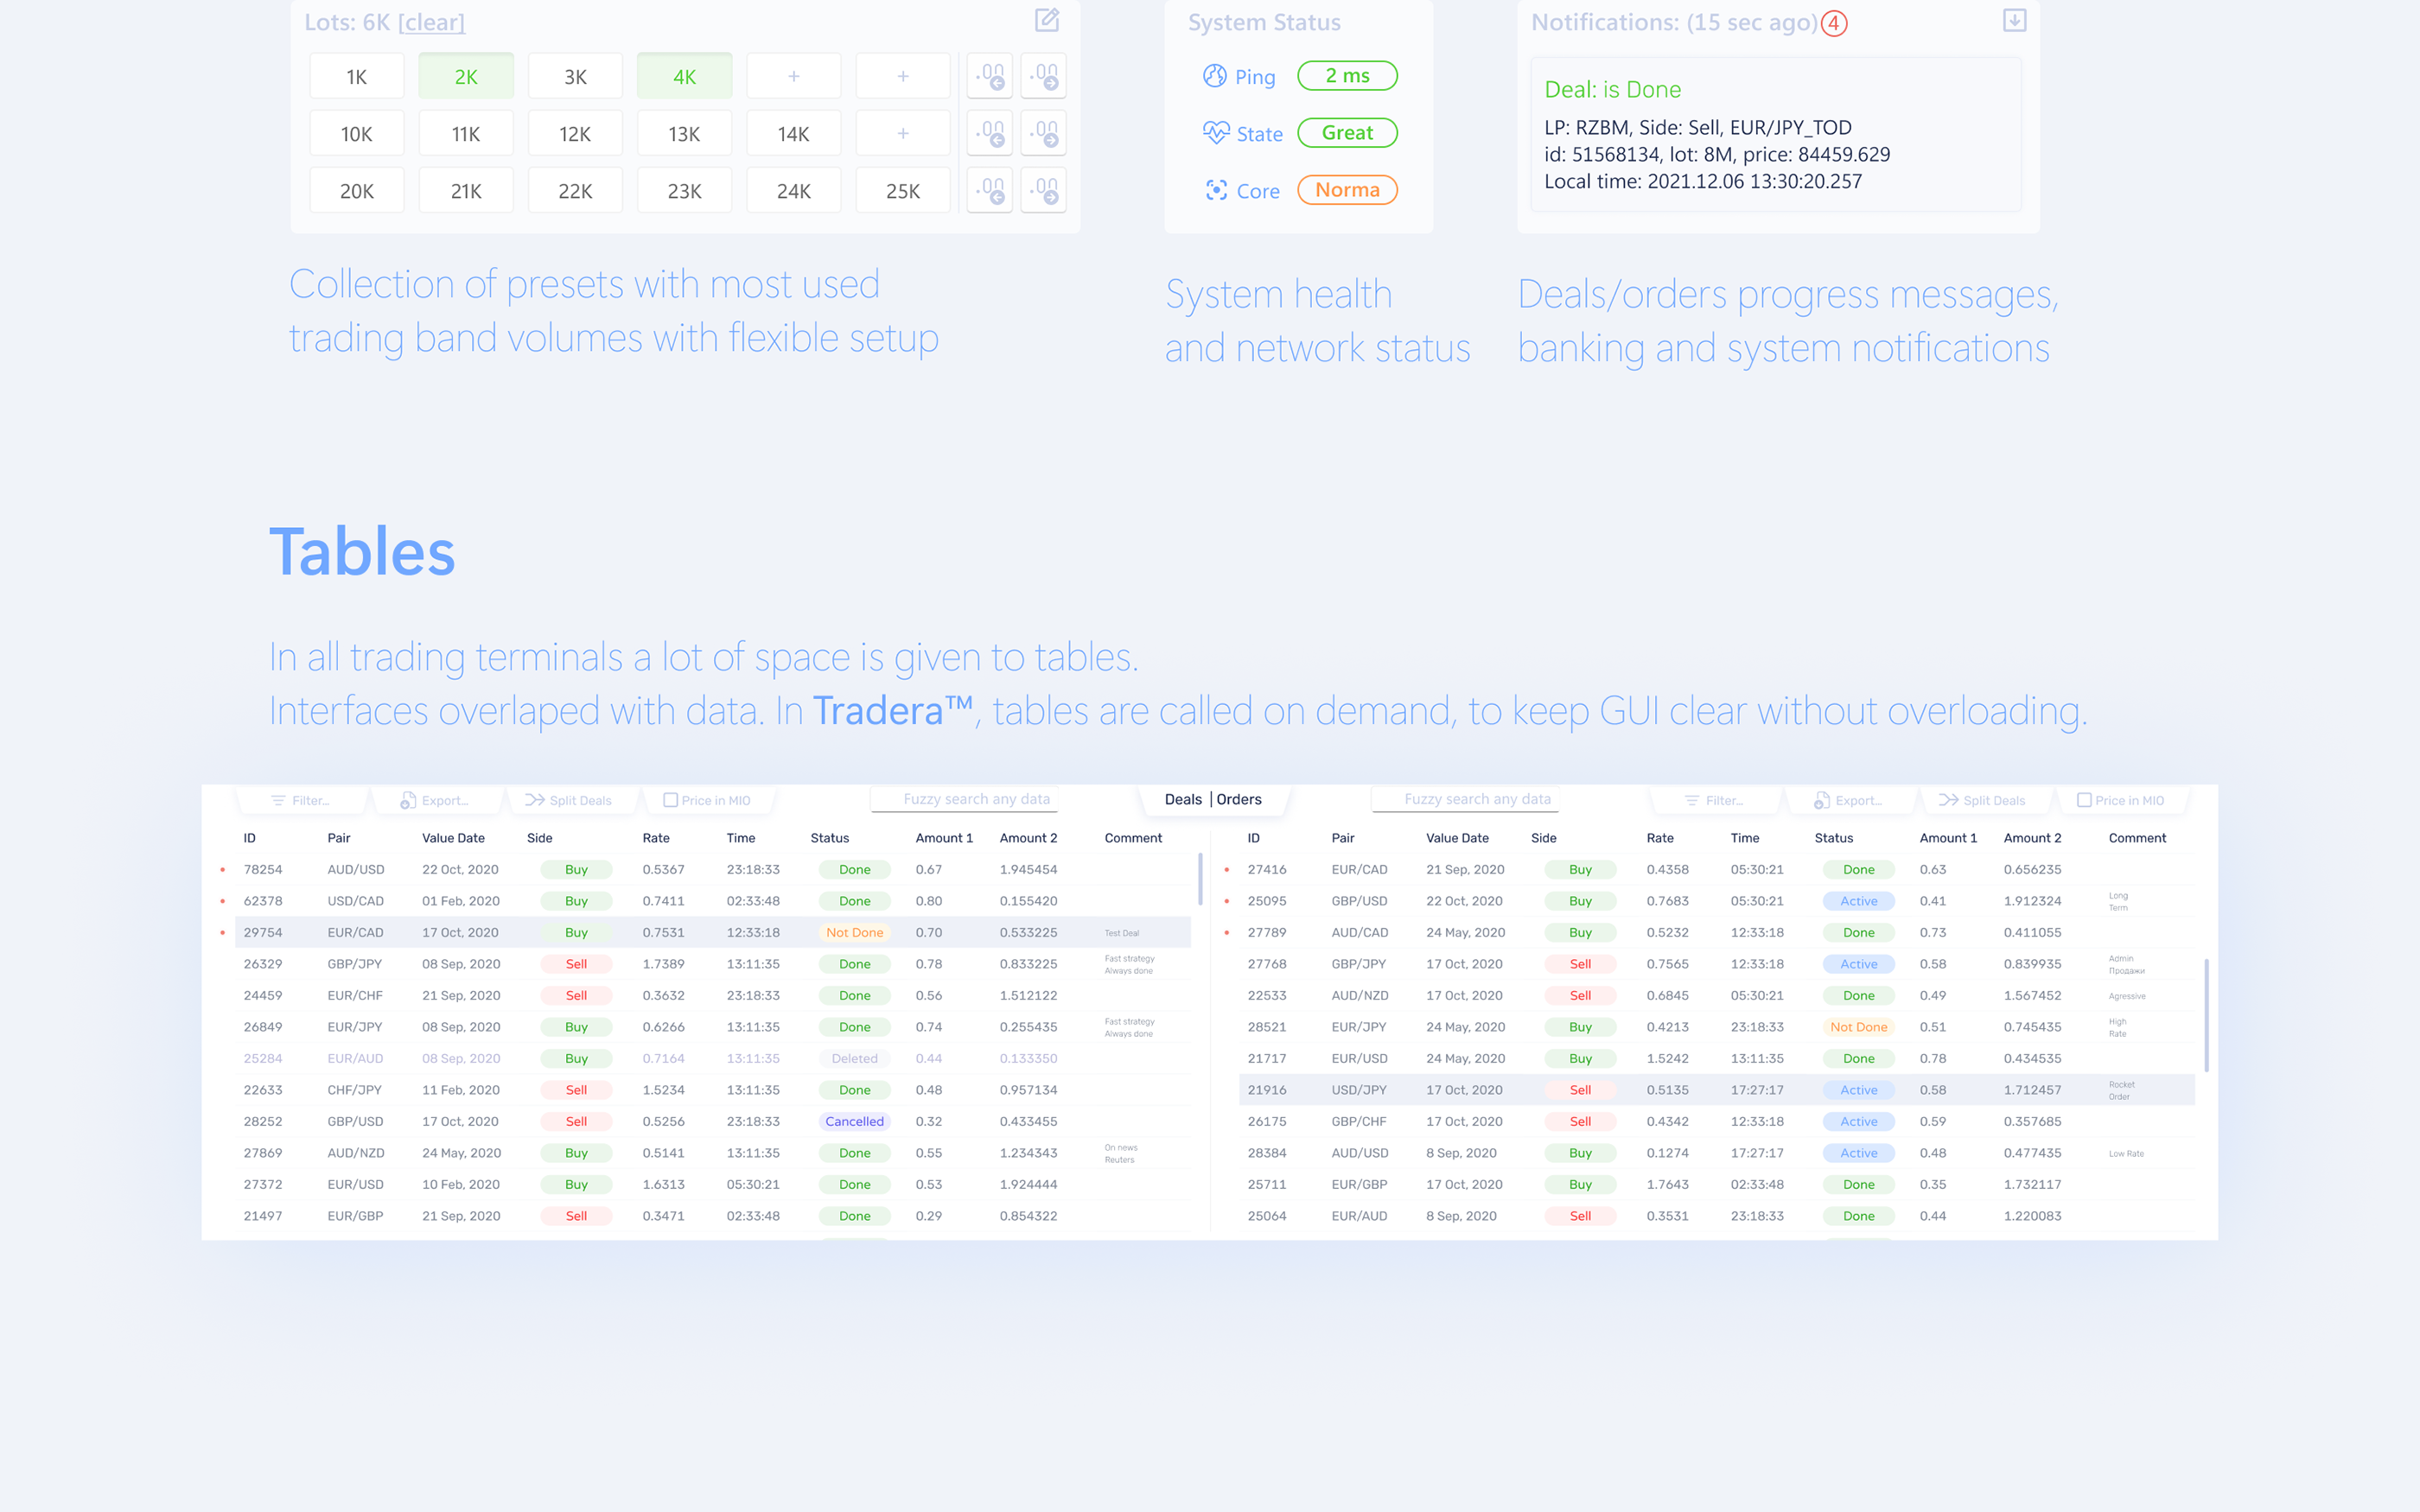This screenshot has width=2420, height=1512.
Task: Select the Deals tab
Action: (1184, 799)
